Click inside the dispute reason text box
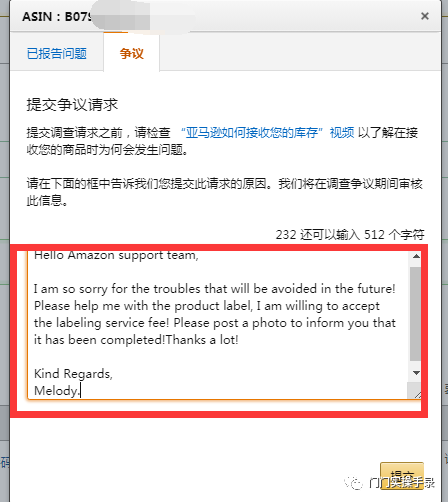 pyautogui.click(x=219, y=325)
